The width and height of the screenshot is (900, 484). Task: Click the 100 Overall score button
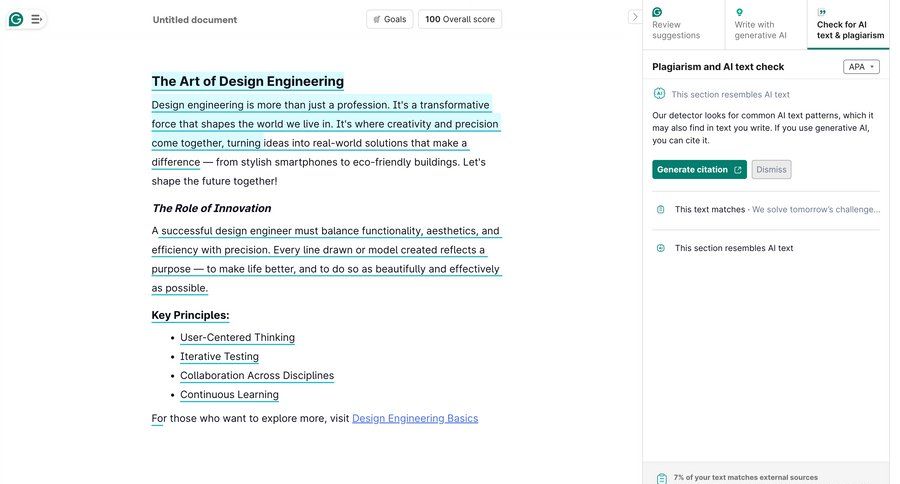[x=460, y=19]
